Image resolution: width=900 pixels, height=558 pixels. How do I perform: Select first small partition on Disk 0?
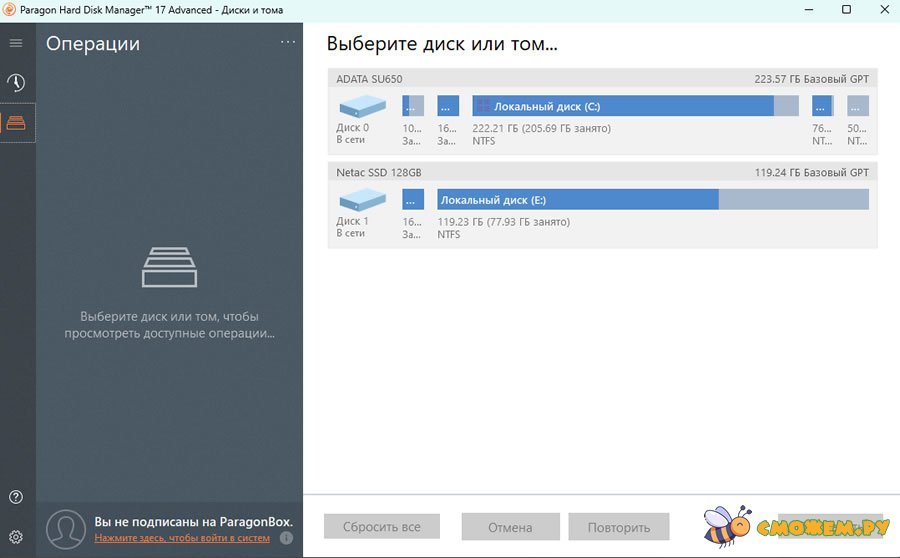tap(413, 106)
